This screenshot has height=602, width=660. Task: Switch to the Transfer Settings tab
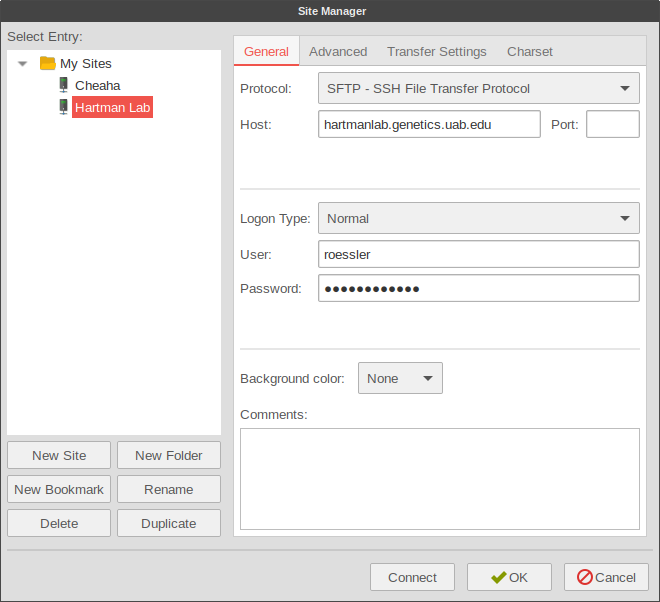[436, 51]
